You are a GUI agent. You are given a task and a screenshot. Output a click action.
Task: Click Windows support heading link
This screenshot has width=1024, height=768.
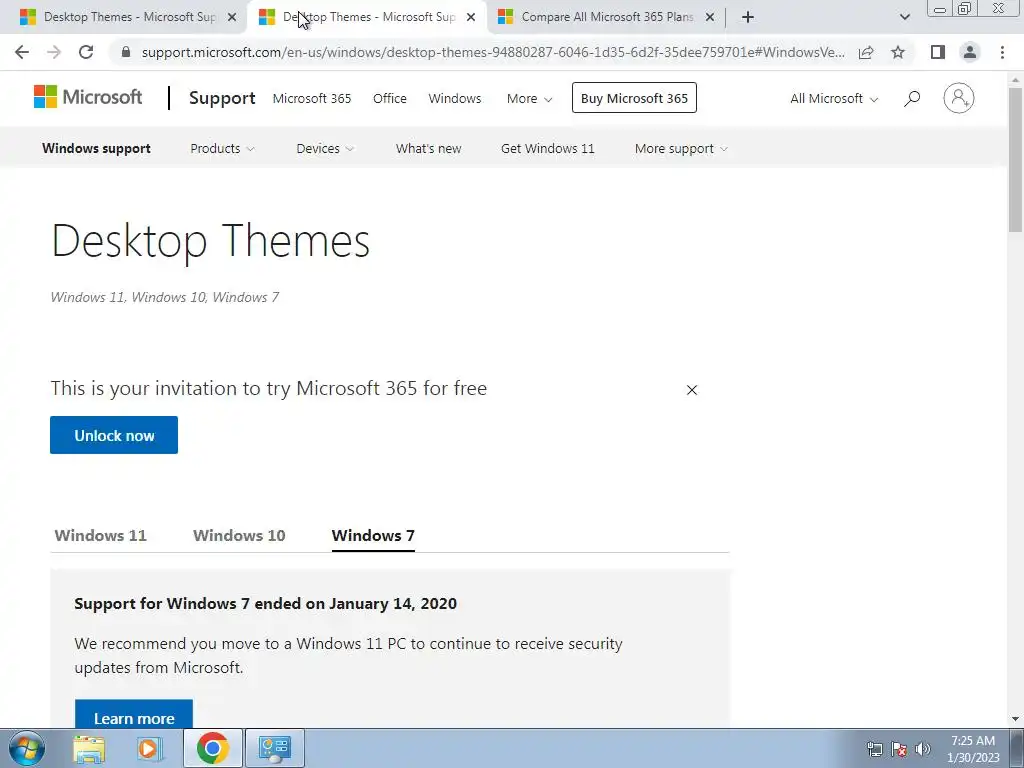coord(97,148)
